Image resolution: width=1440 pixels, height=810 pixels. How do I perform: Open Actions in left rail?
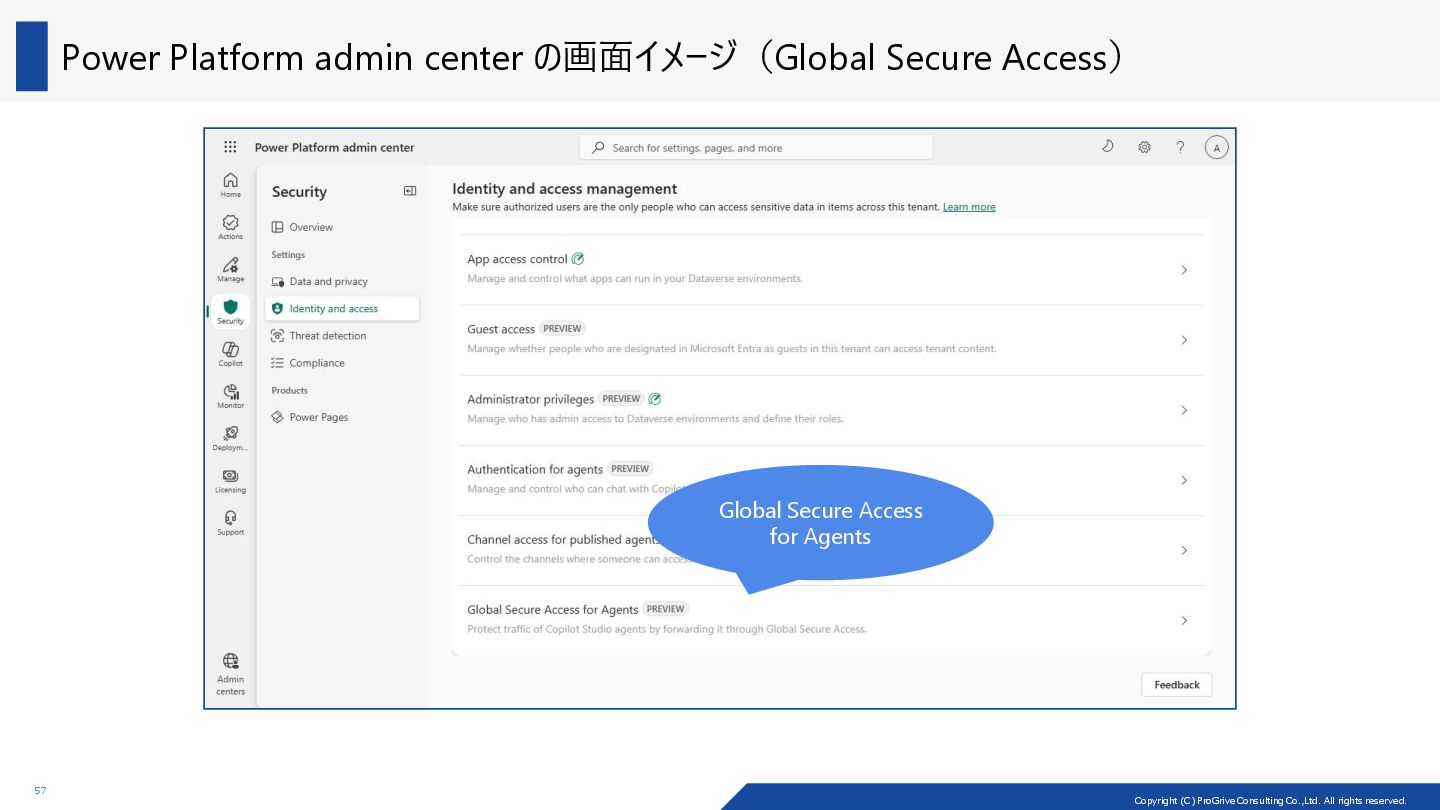coord(230,227)
